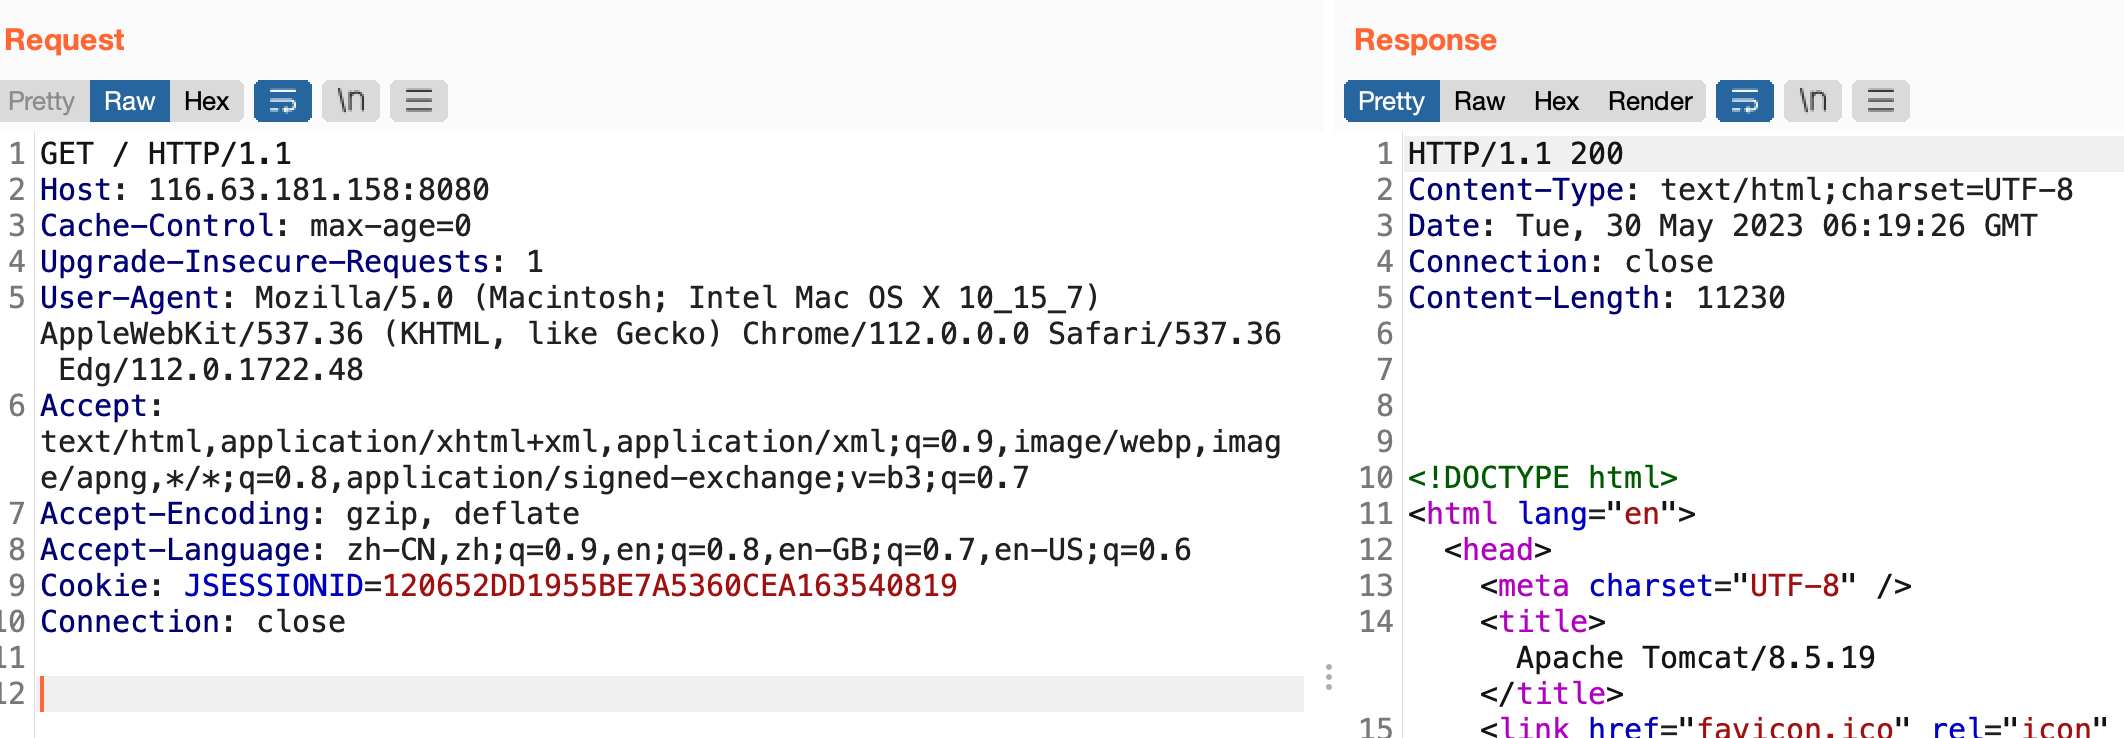Switch Request view to Hex
Viewport: 2124px width, 738px height.
207,101
